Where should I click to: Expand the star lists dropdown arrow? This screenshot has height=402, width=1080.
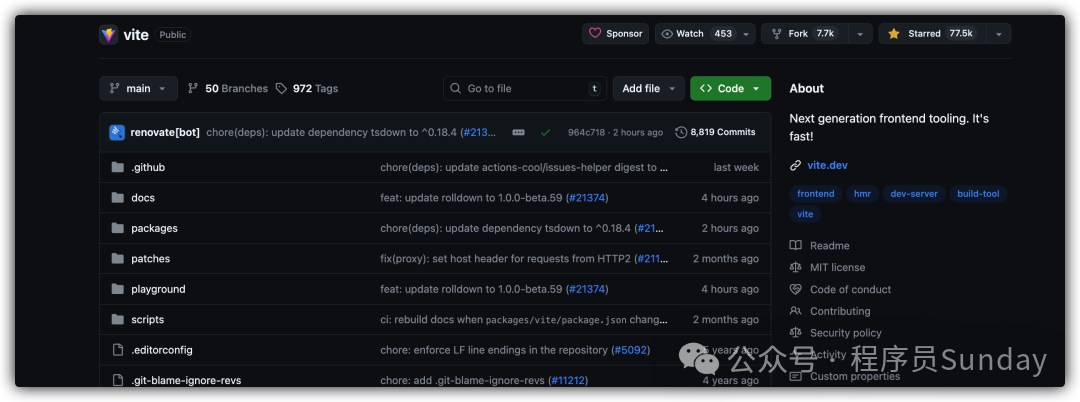[x=998, y=34]
